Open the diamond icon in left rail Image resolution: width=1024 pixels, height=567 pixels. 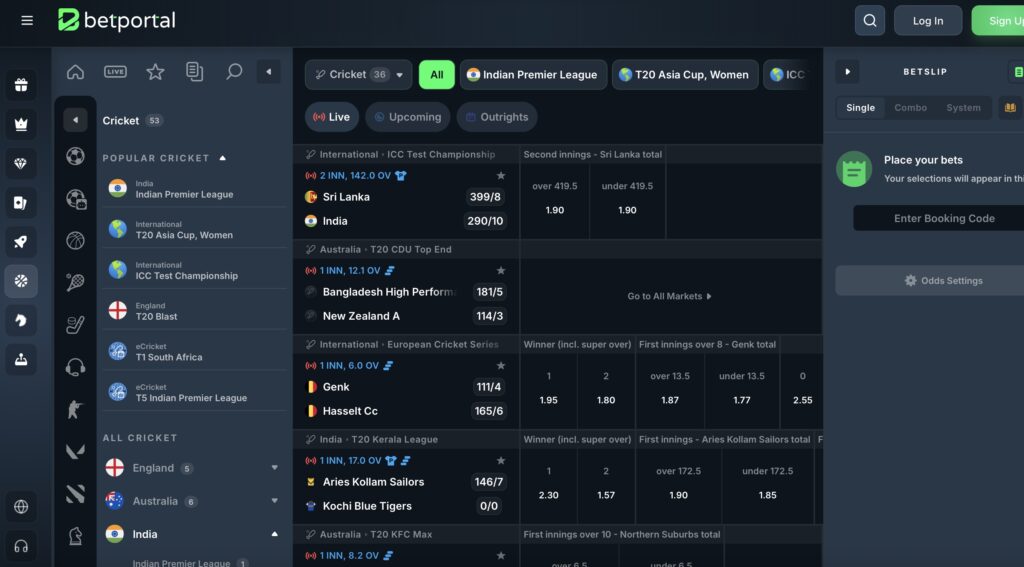pos(21,163)
